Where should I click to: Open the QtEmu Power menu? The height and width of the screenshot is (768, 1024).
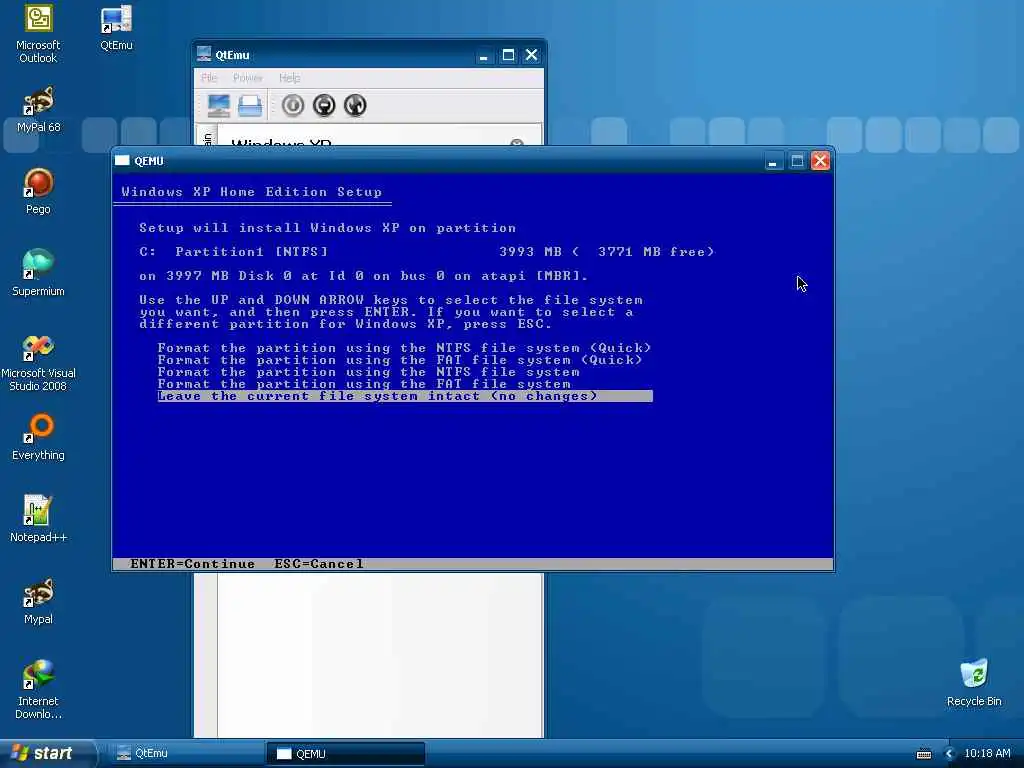tap(248, 78)
